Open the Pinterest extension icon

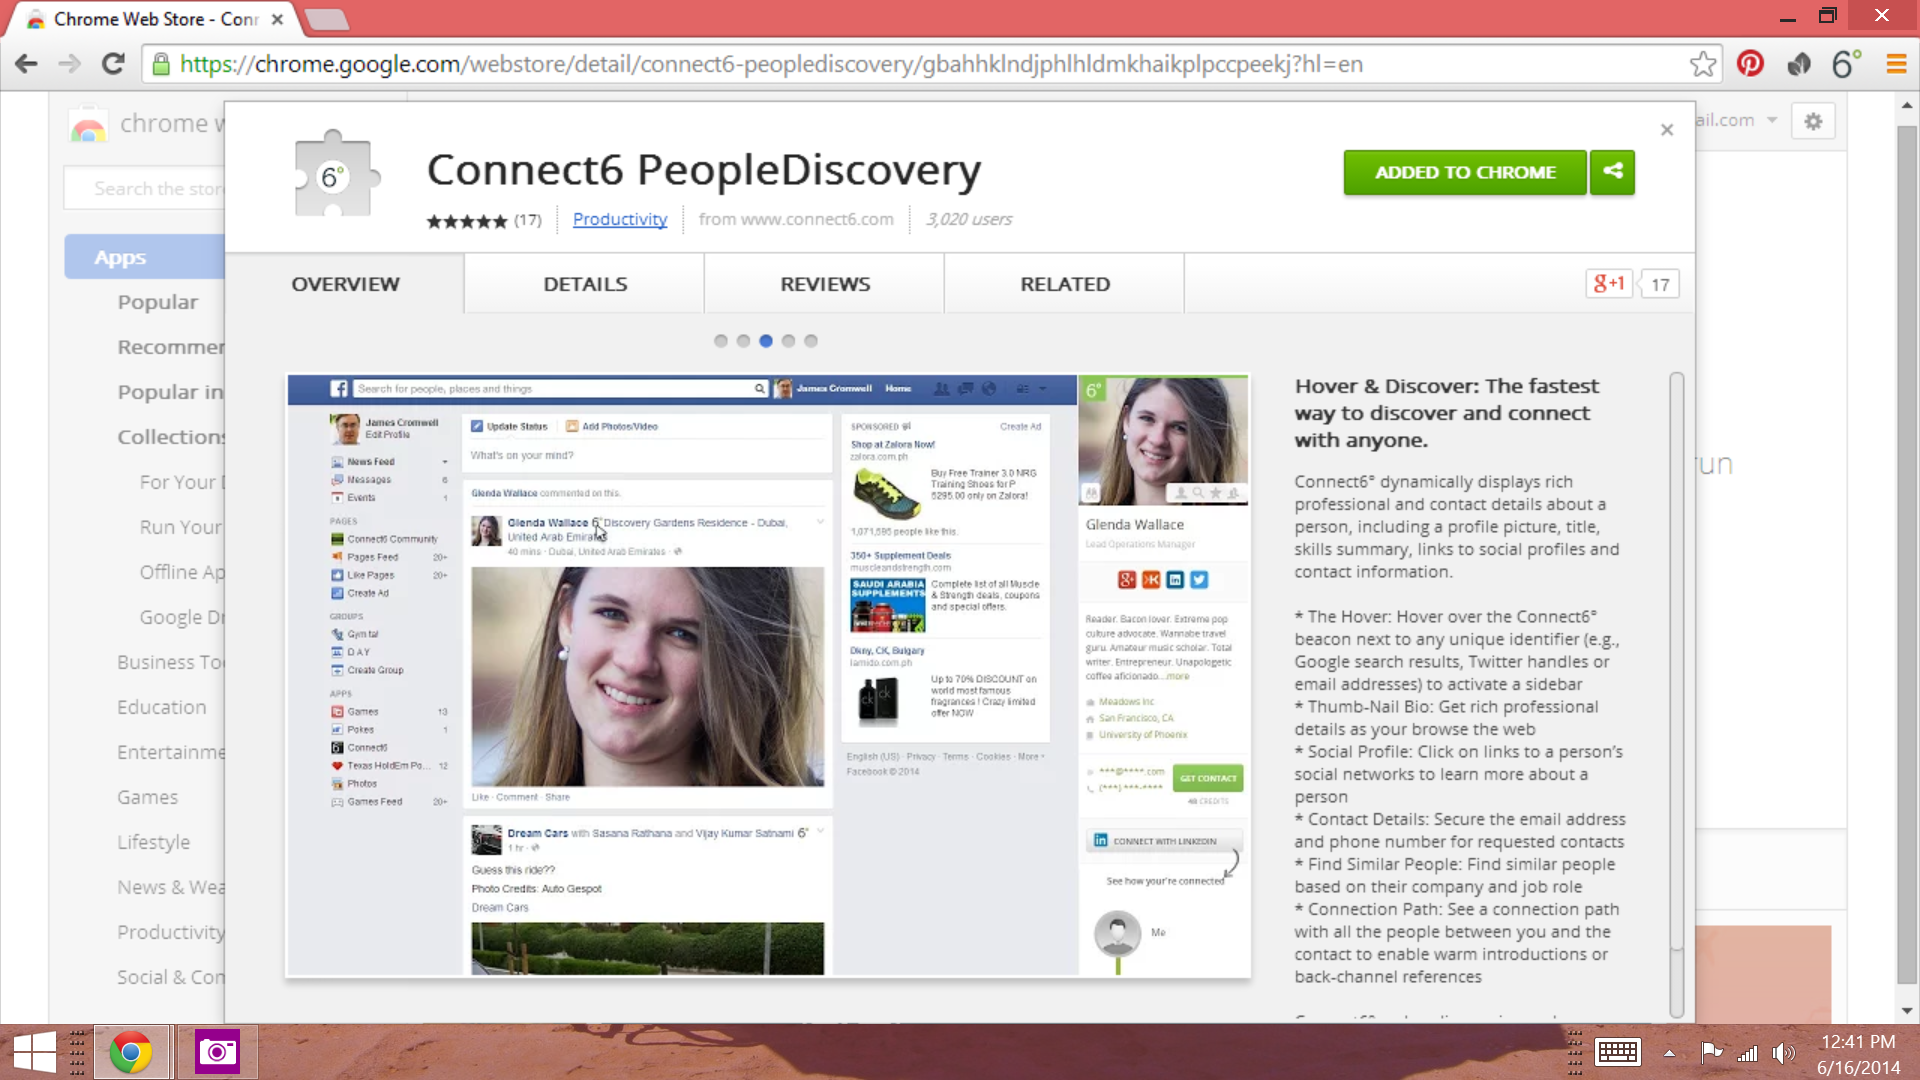[1750, 64]
